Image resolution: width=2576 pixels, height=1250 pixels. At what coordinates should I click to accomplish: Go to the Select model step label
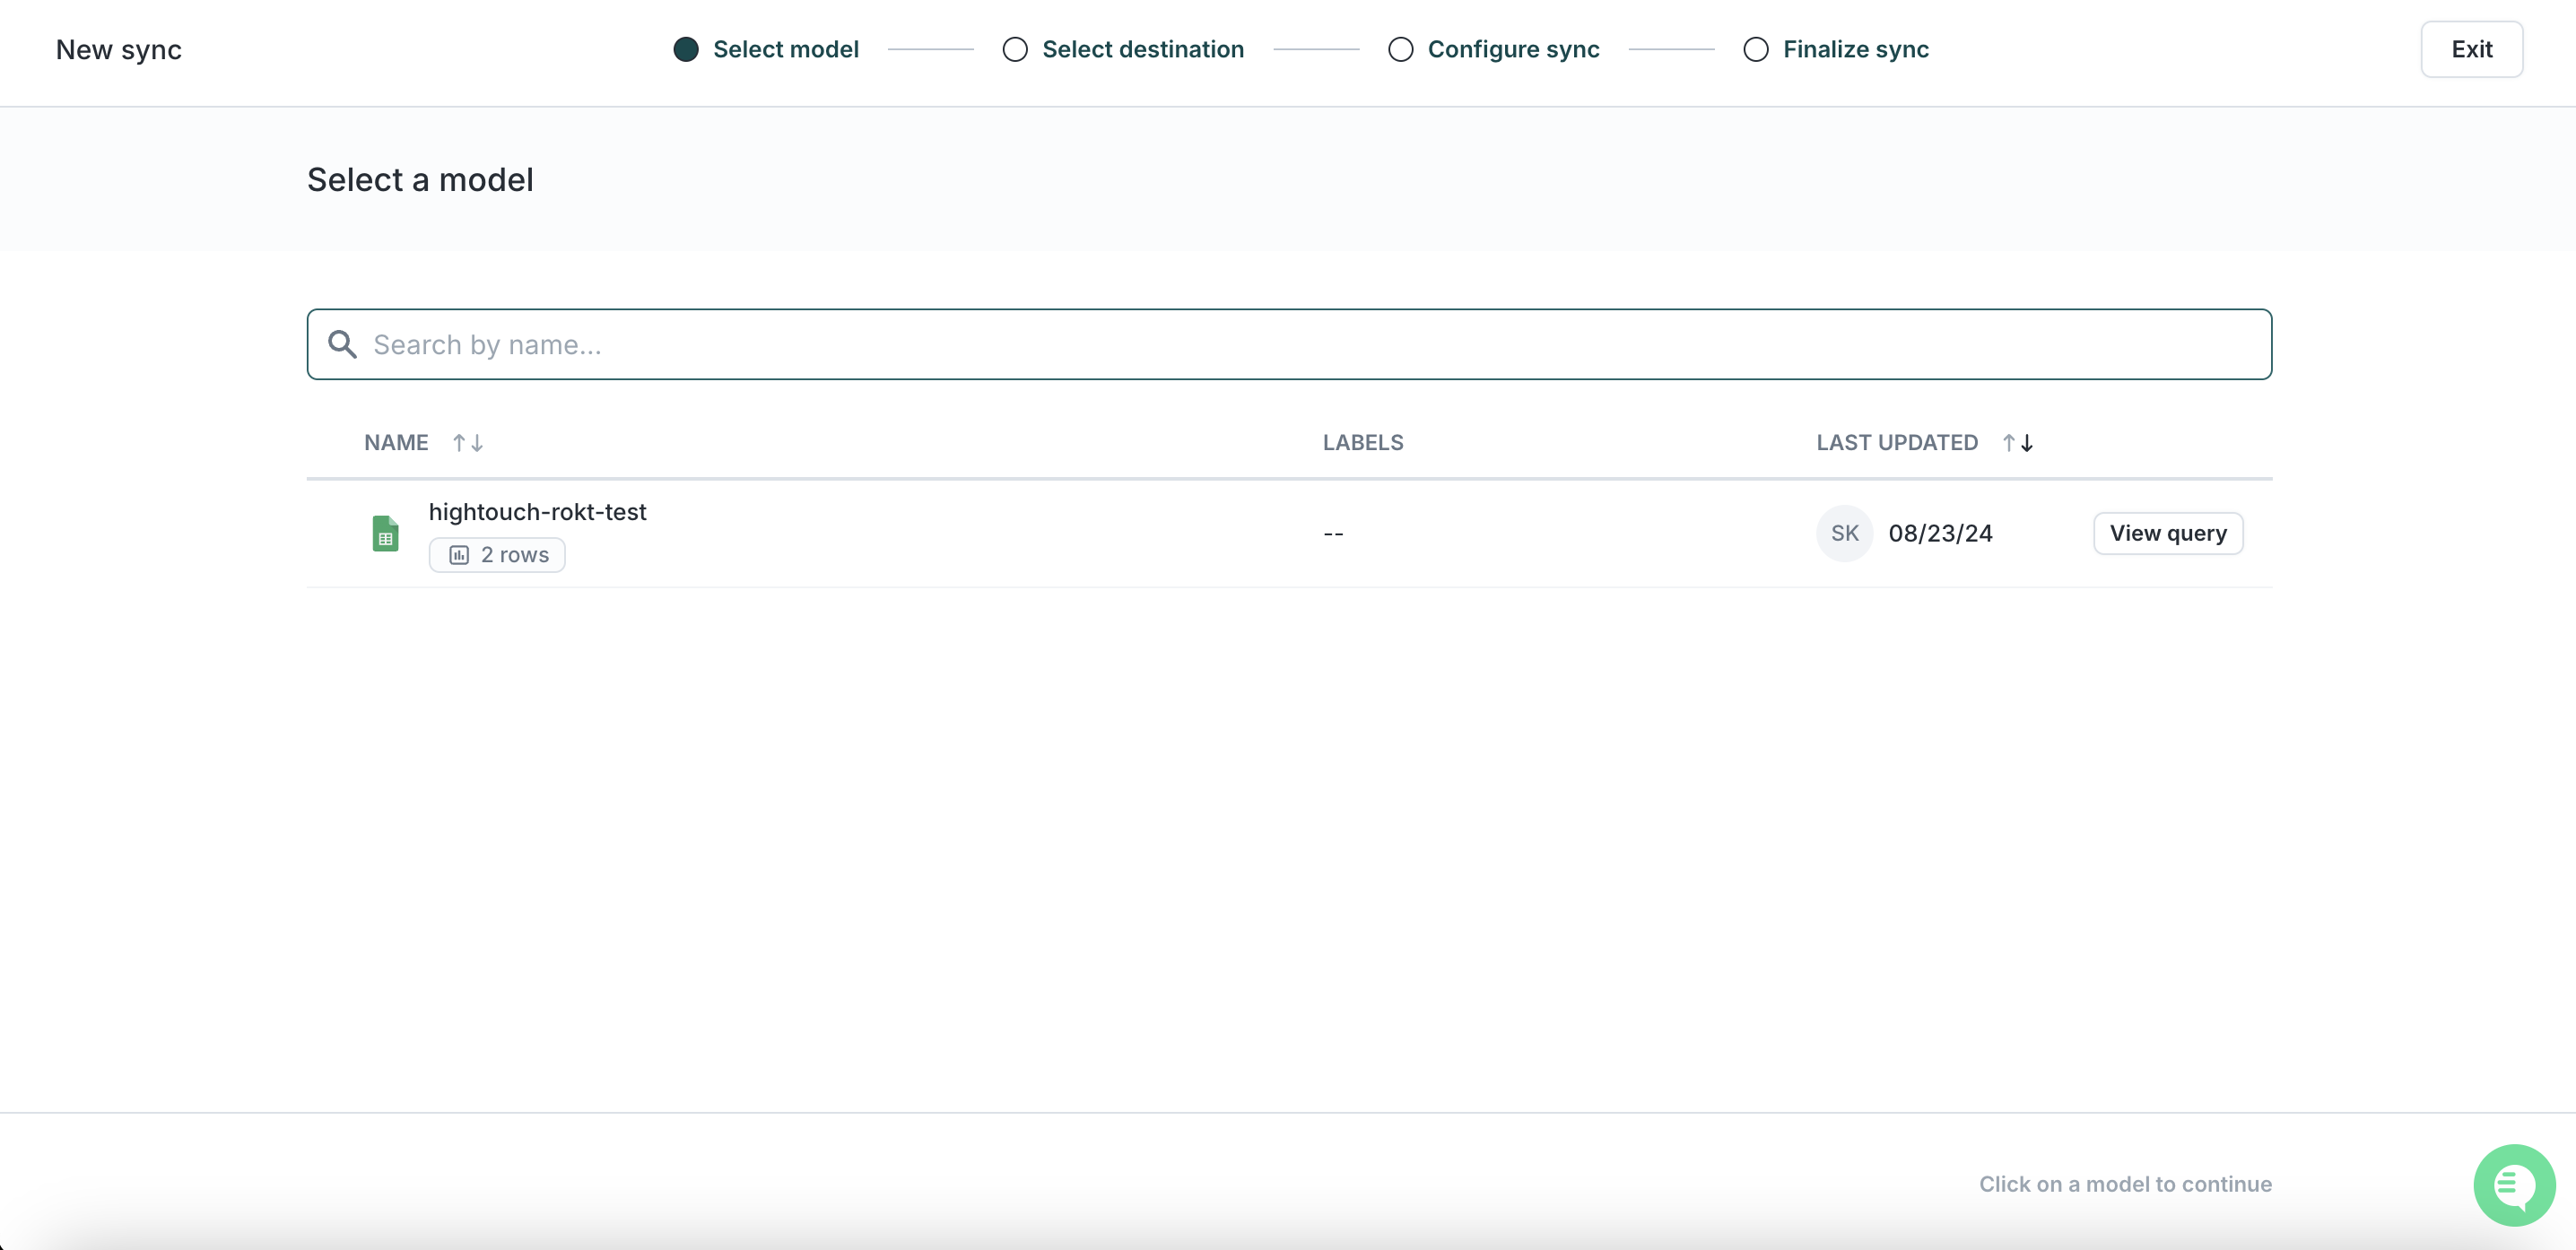coord(786,49)
